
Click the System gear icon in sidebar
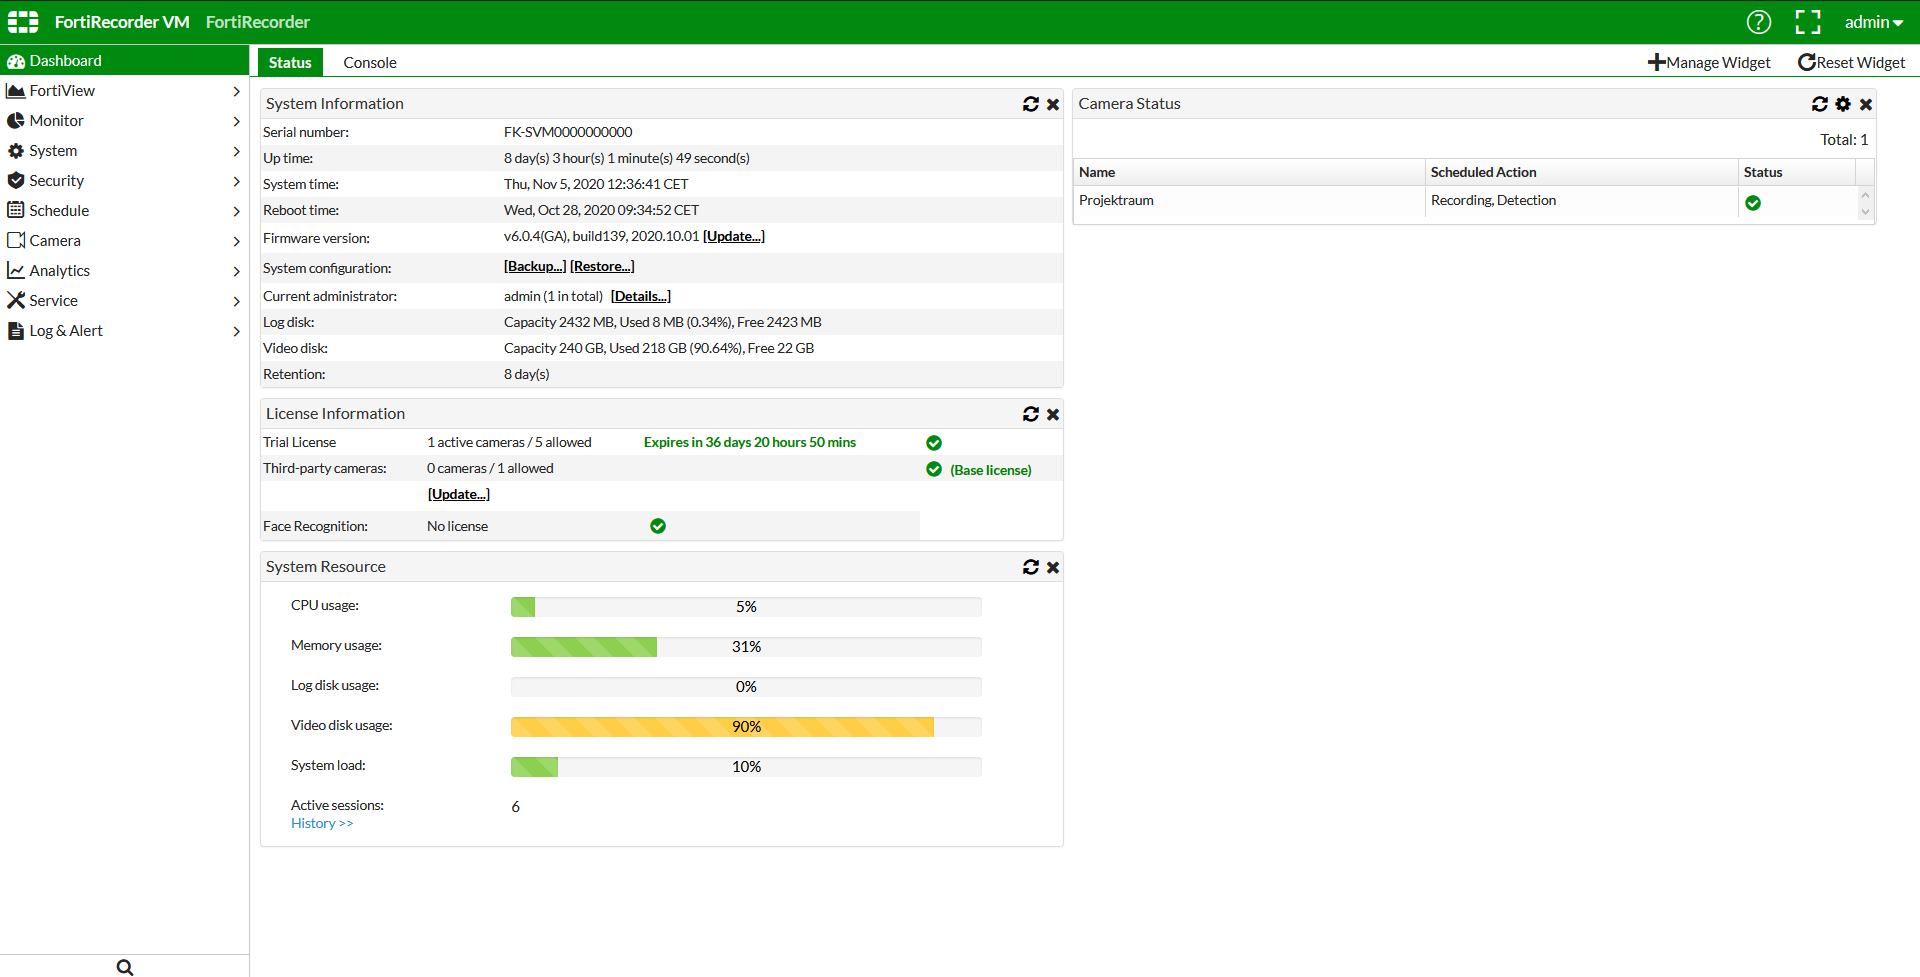(16, 151)
